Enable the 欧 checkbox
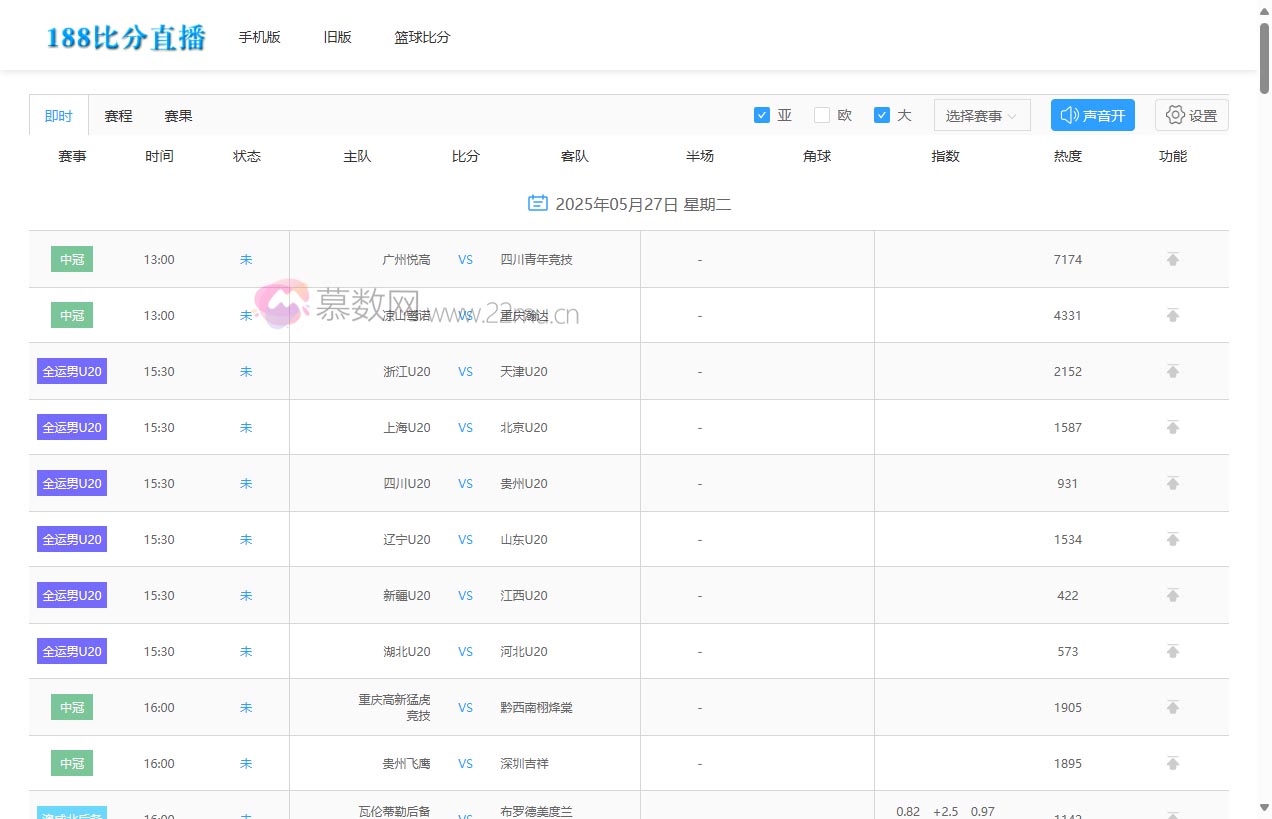The width and height of the screenshot is (1272, 819). point(820,114)
